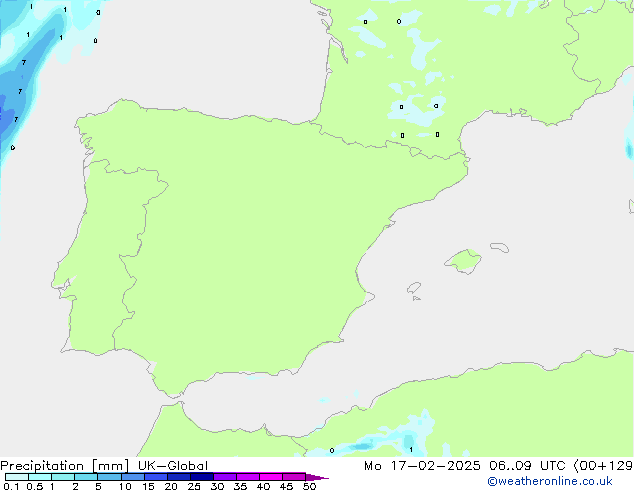The height and width of the screenshot is (490, 634).
Task: Pick the 5 mm legend color swatch
Action: coord(109,477)
